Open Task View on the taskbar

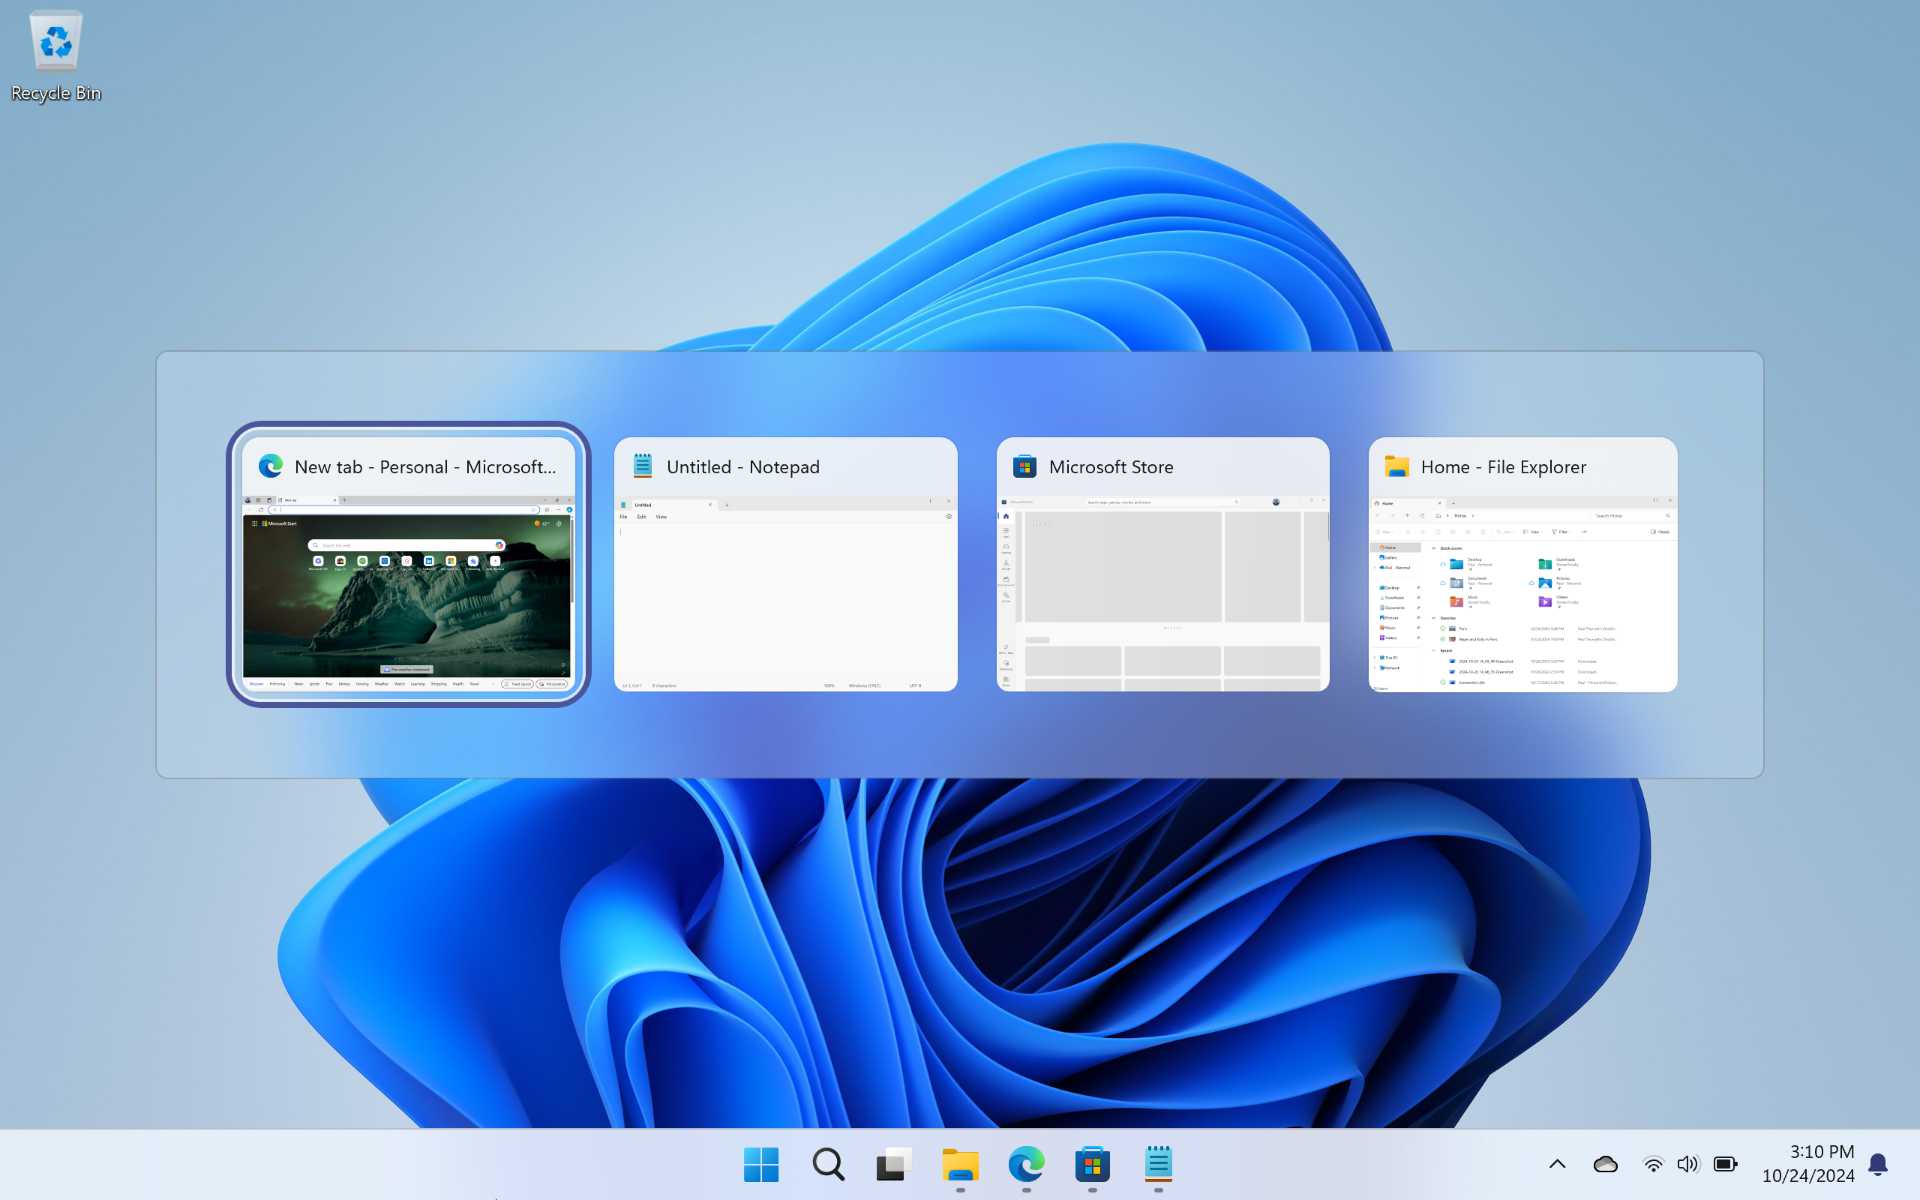[x=894, y=1164]
